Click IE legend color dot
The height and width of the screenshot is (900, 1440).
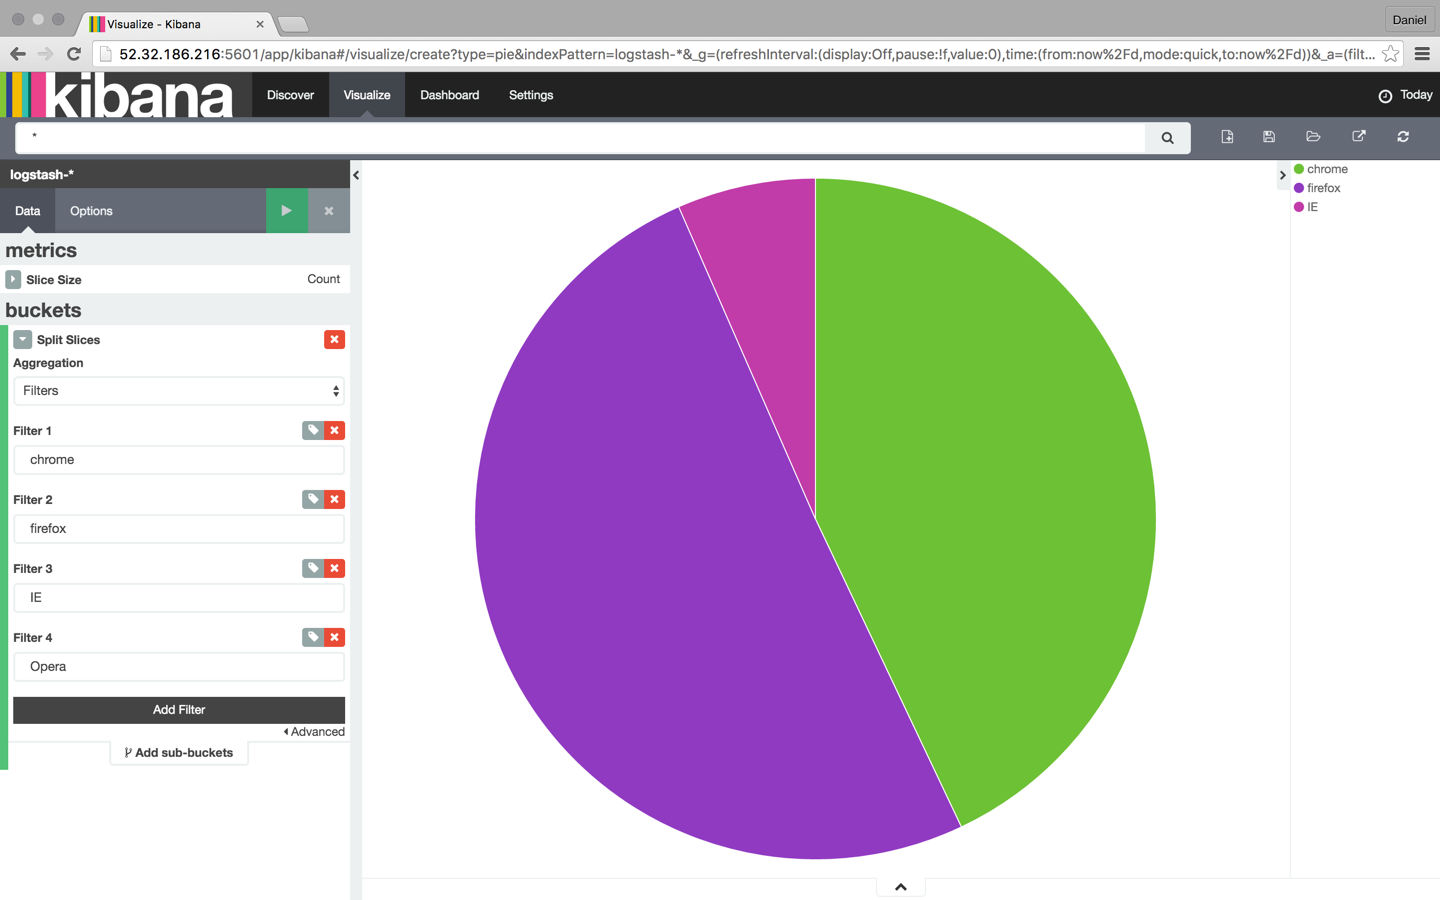click(1299, 207)
